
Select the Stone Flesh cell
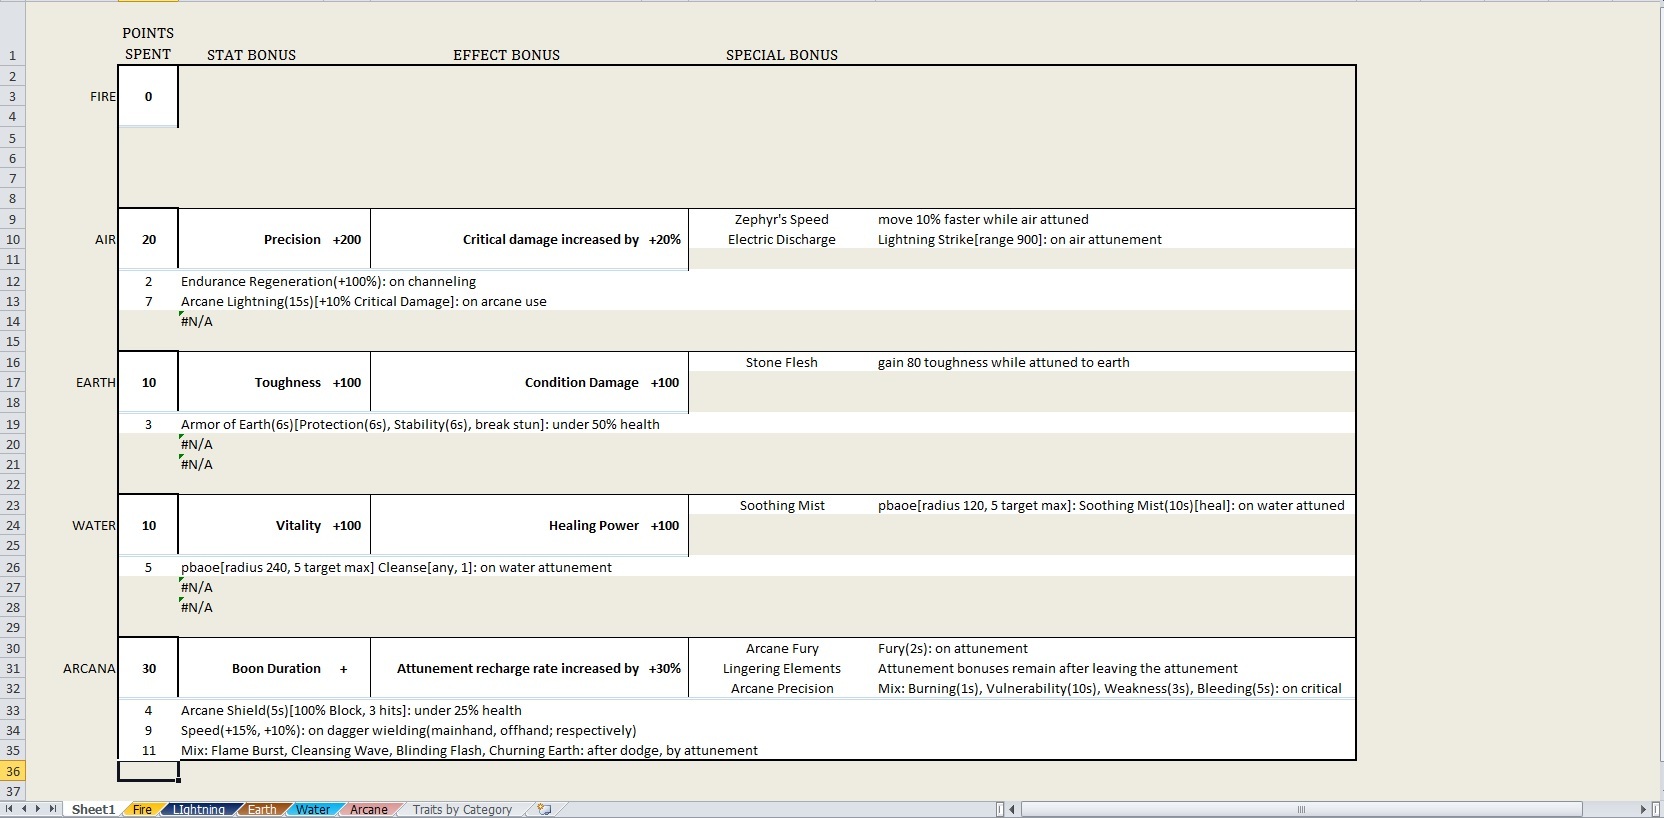tap(782, 362)
